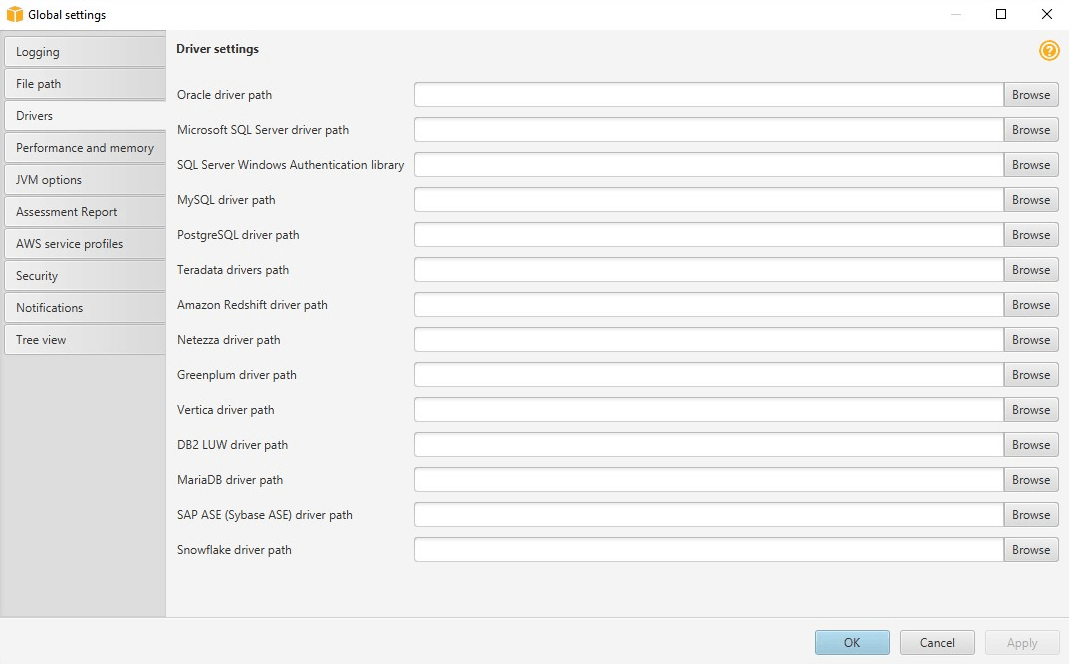Screen dimensions: 1069x664
Task: Click the Apply button
Action: point(1021,642)
